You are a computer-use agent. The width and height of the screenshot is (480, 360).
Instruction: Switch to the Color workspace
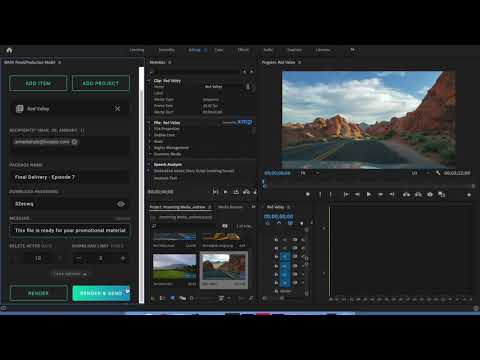(219, 50)
